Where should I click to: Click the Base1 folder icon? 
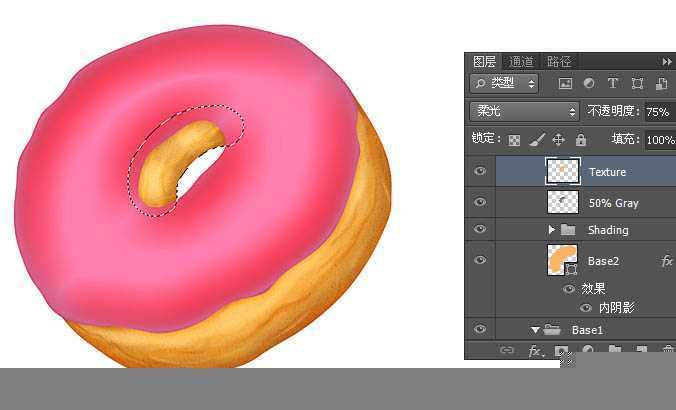click(x=552, y=330)
